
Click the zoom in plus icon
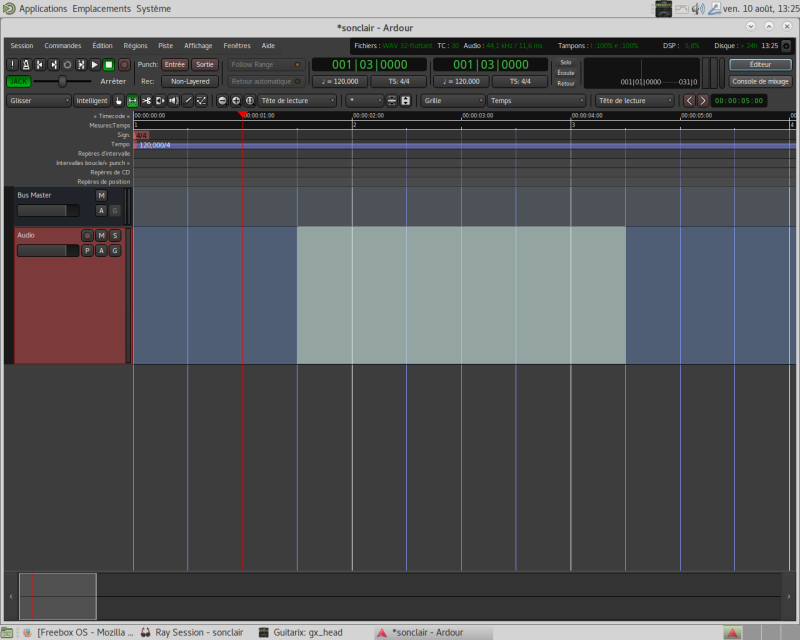pyautogui.click(x=236, y=101)
